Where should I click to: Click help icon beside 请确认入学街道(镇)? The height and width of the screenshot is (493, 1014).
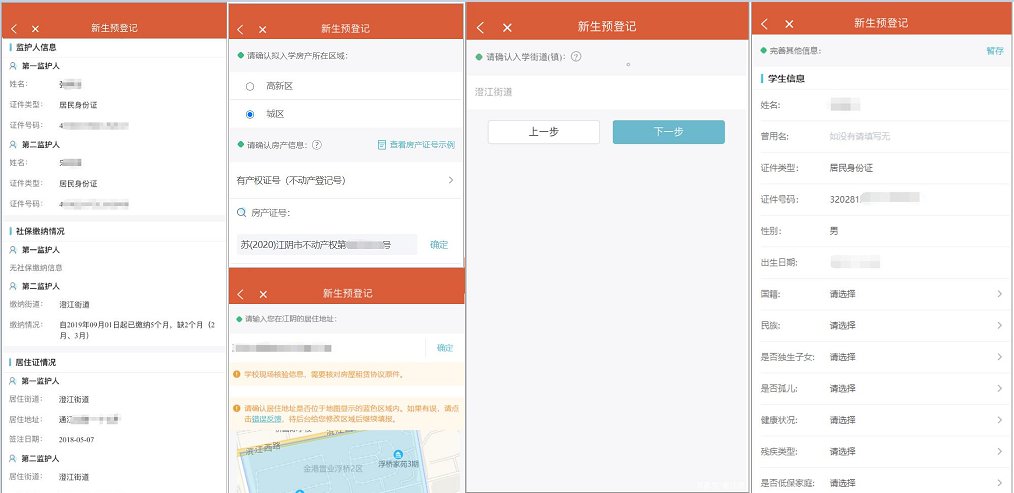576,57
